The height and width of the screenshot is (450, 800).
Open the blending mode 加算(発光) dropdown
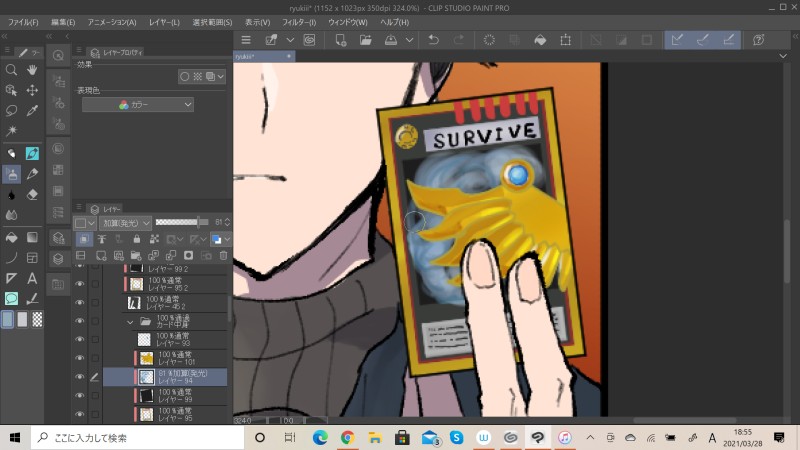(124, 223)
